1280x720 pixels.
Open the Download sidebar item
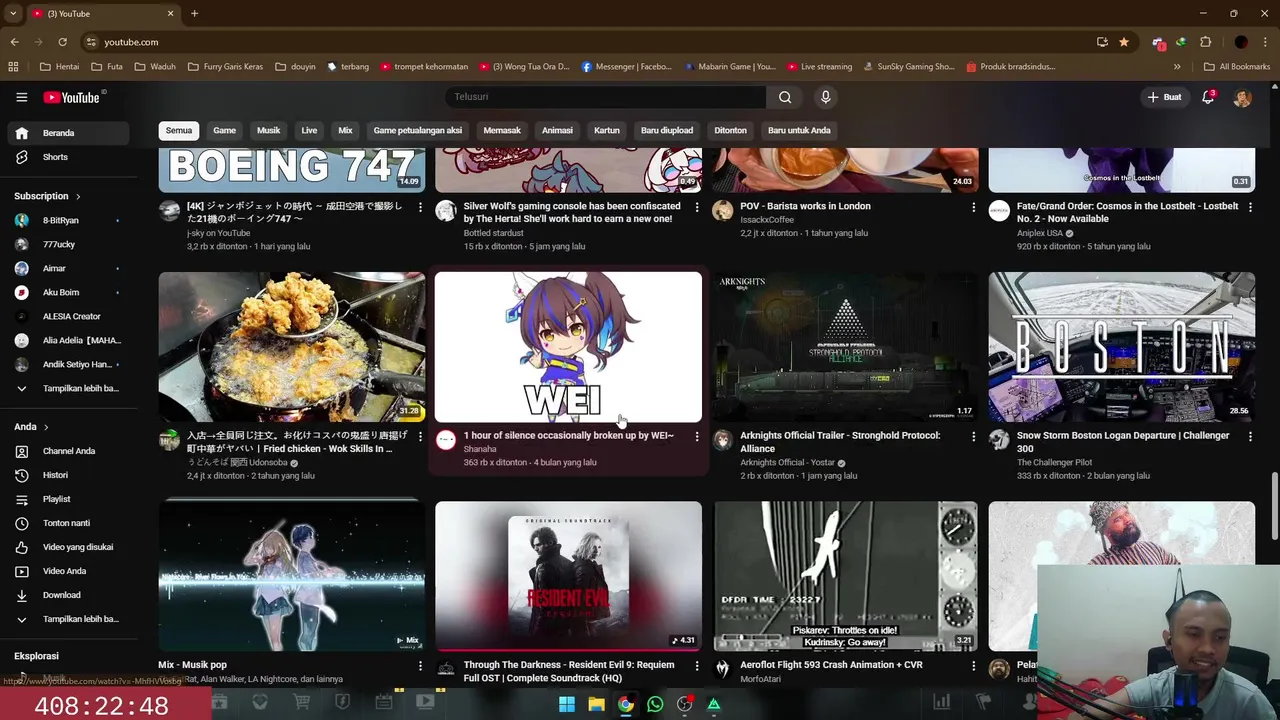click(x=68, y=595)
